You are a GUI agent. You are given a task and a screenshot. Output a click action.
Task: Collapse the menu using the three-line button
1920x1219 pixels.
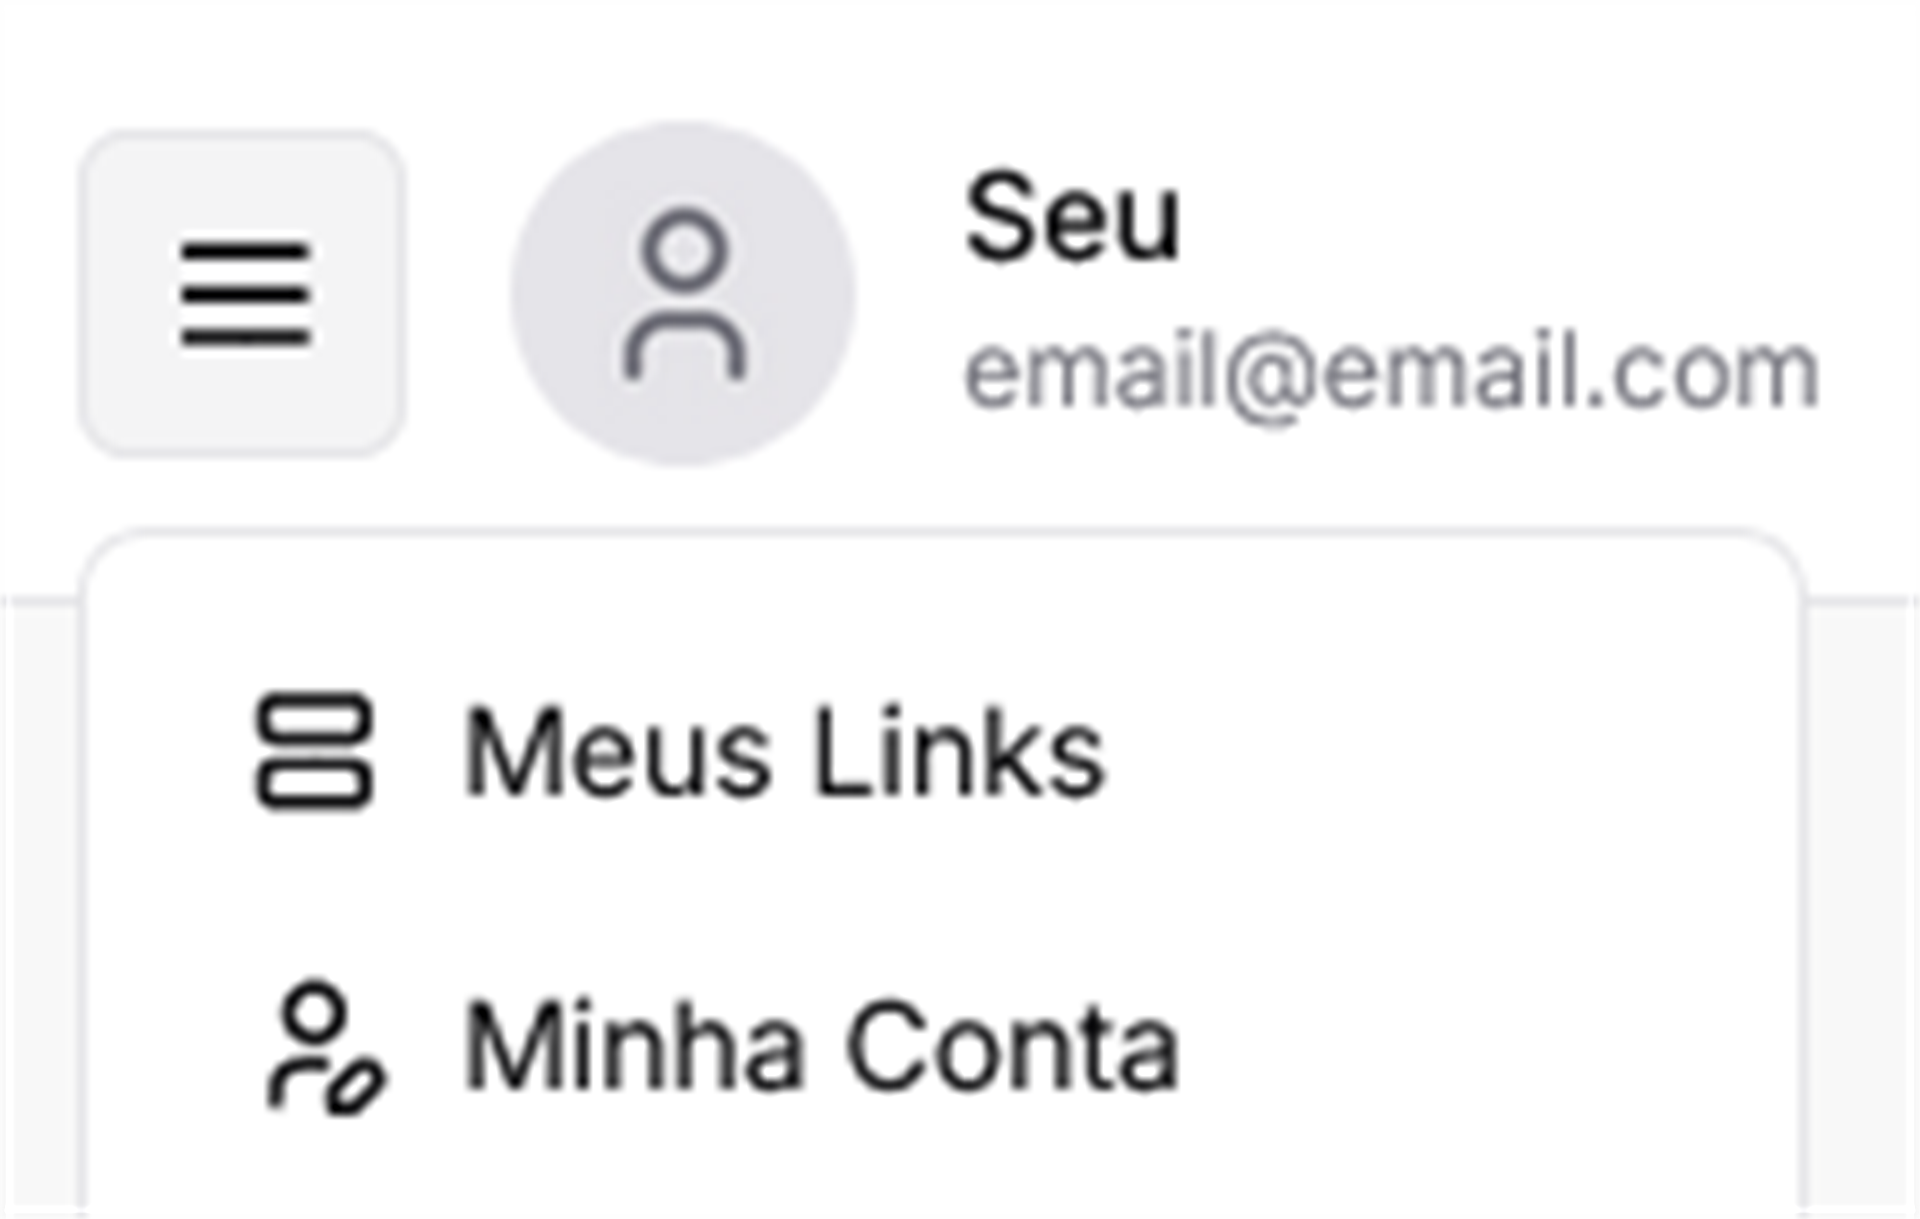[243, 294]
